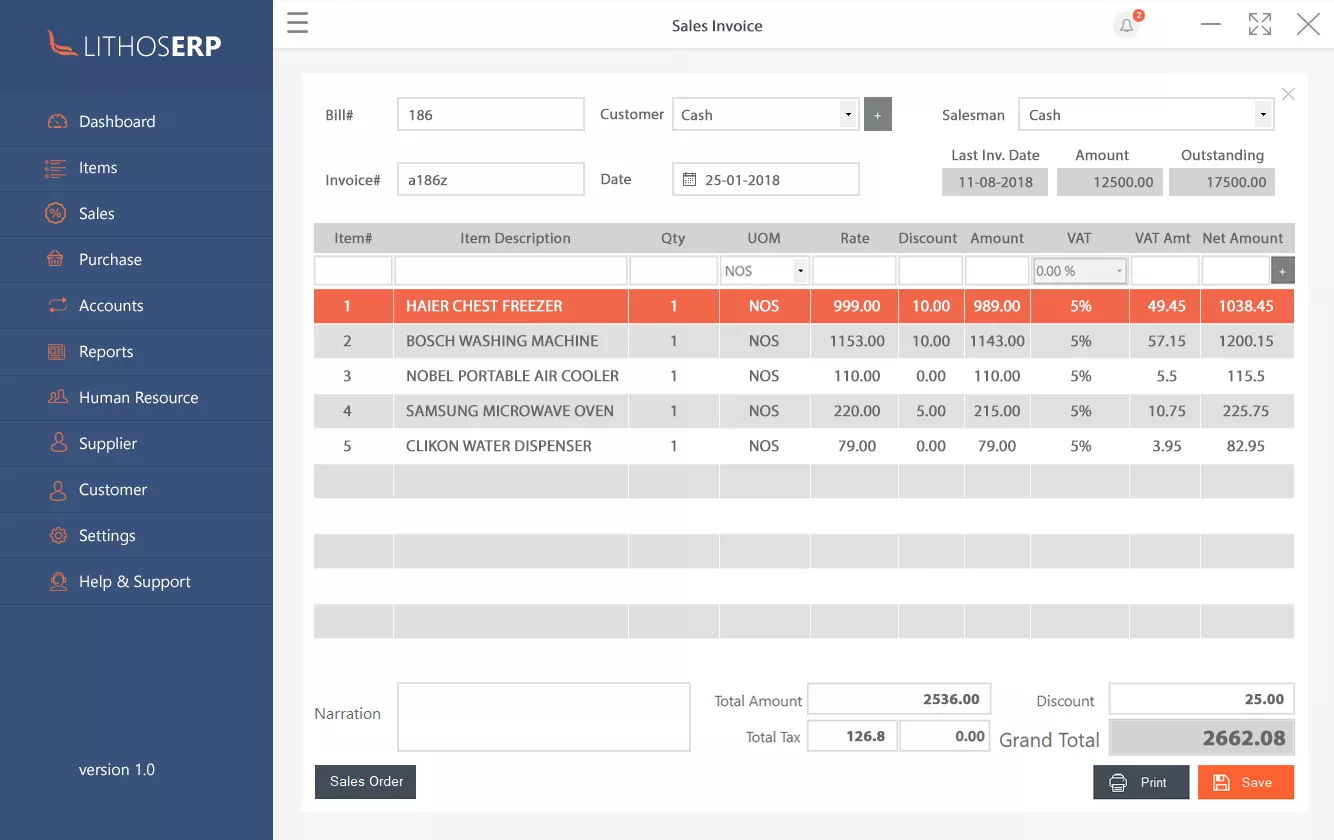Toggle the hamburger menu icon

(x=298, y=23)
